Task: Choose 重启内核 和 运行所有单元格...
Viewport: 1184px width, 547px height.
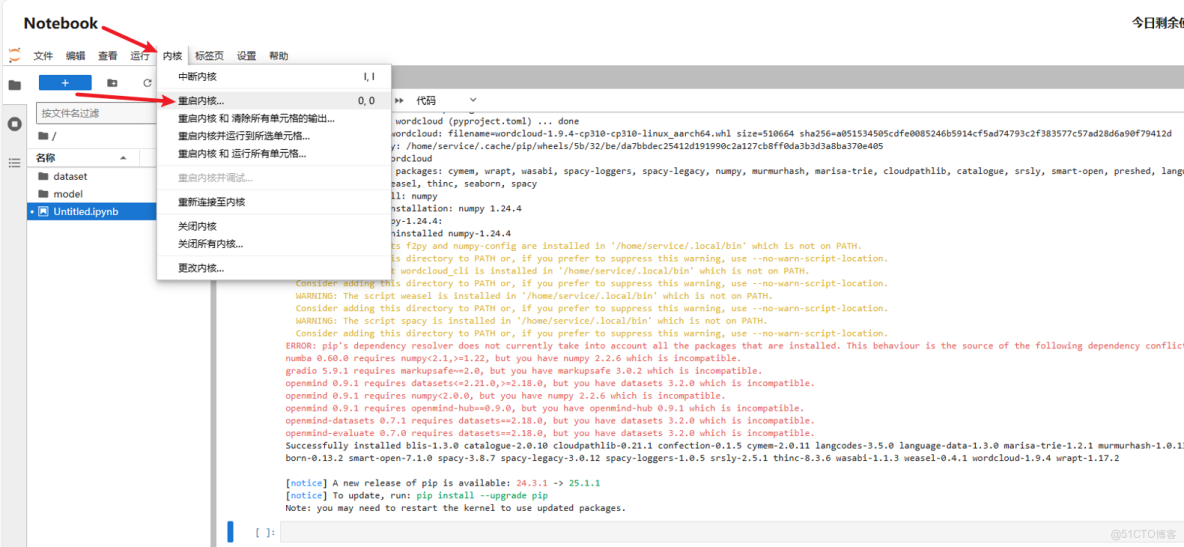Action: (x=274, y=153)
